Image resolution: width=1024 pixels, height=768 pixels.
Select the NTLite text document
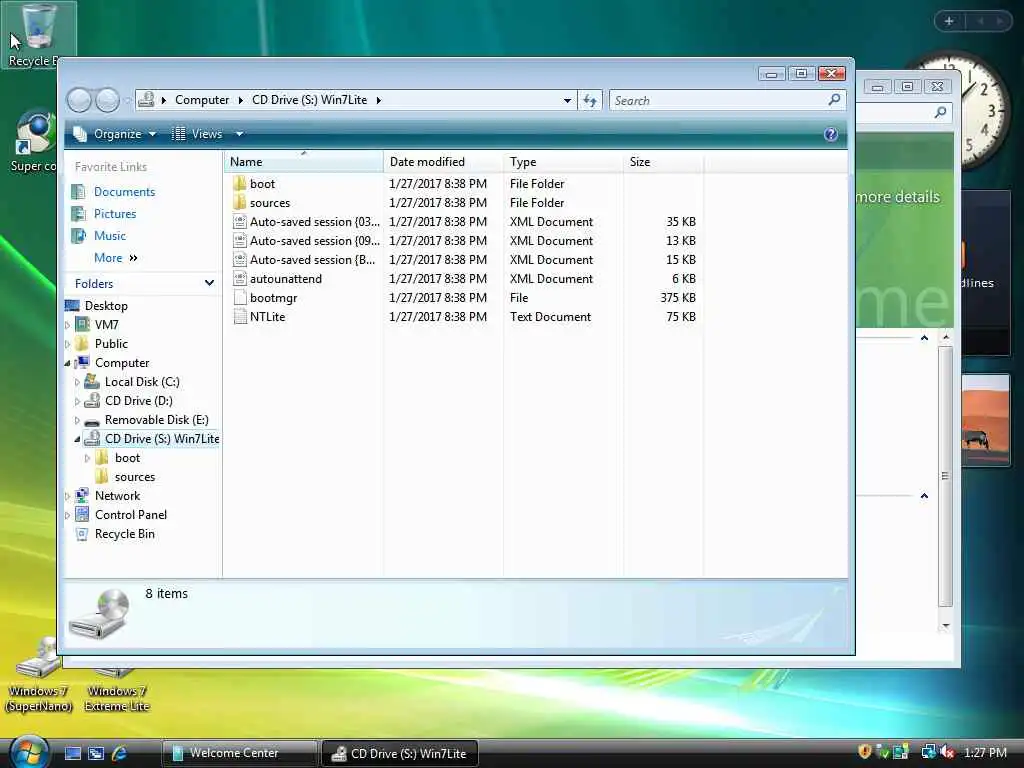(x=267, y=317)
